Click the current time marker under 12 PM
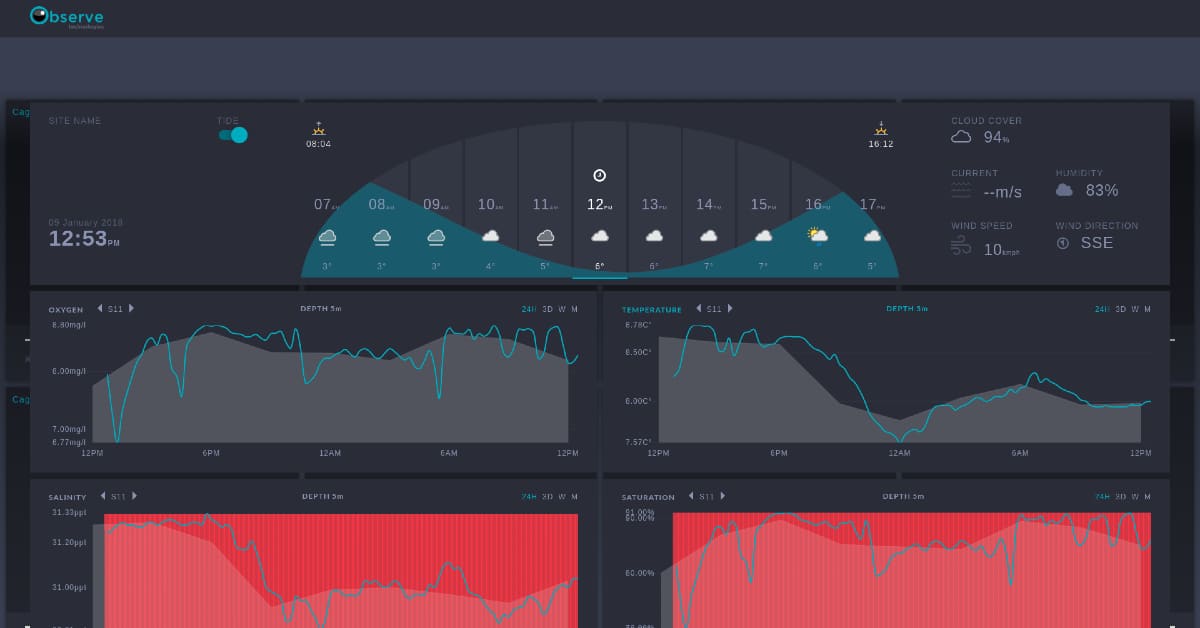The width and height of the screenshot is (1200, 628). coord(599,276)
